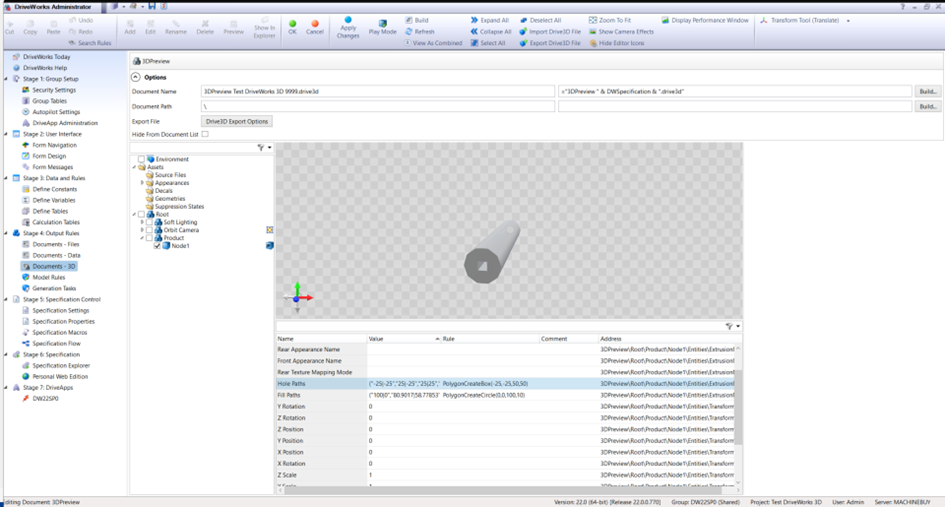Image resolution: width=945 pixels, height=507 pixels.
Task: Toggle Hide From Document List checkbox
Action: point(205,134)
